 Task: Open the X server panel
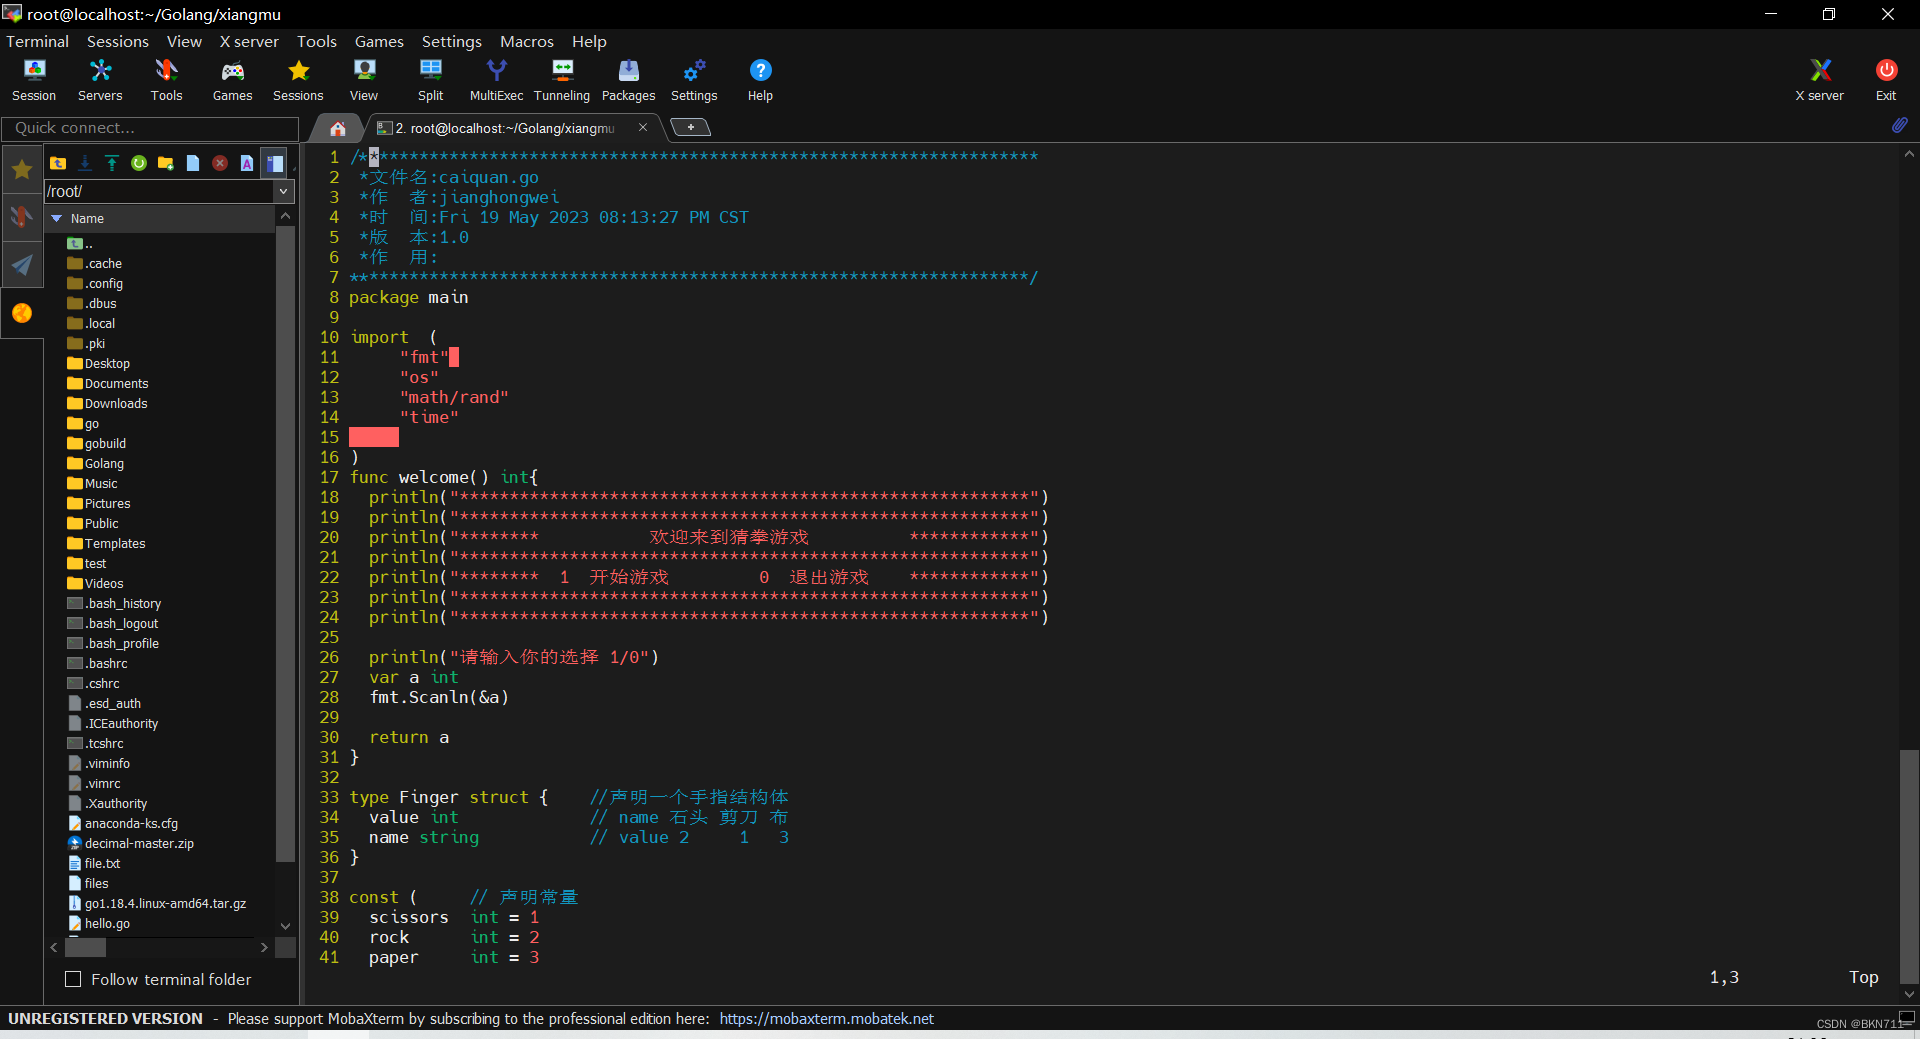pos(1819,80)
